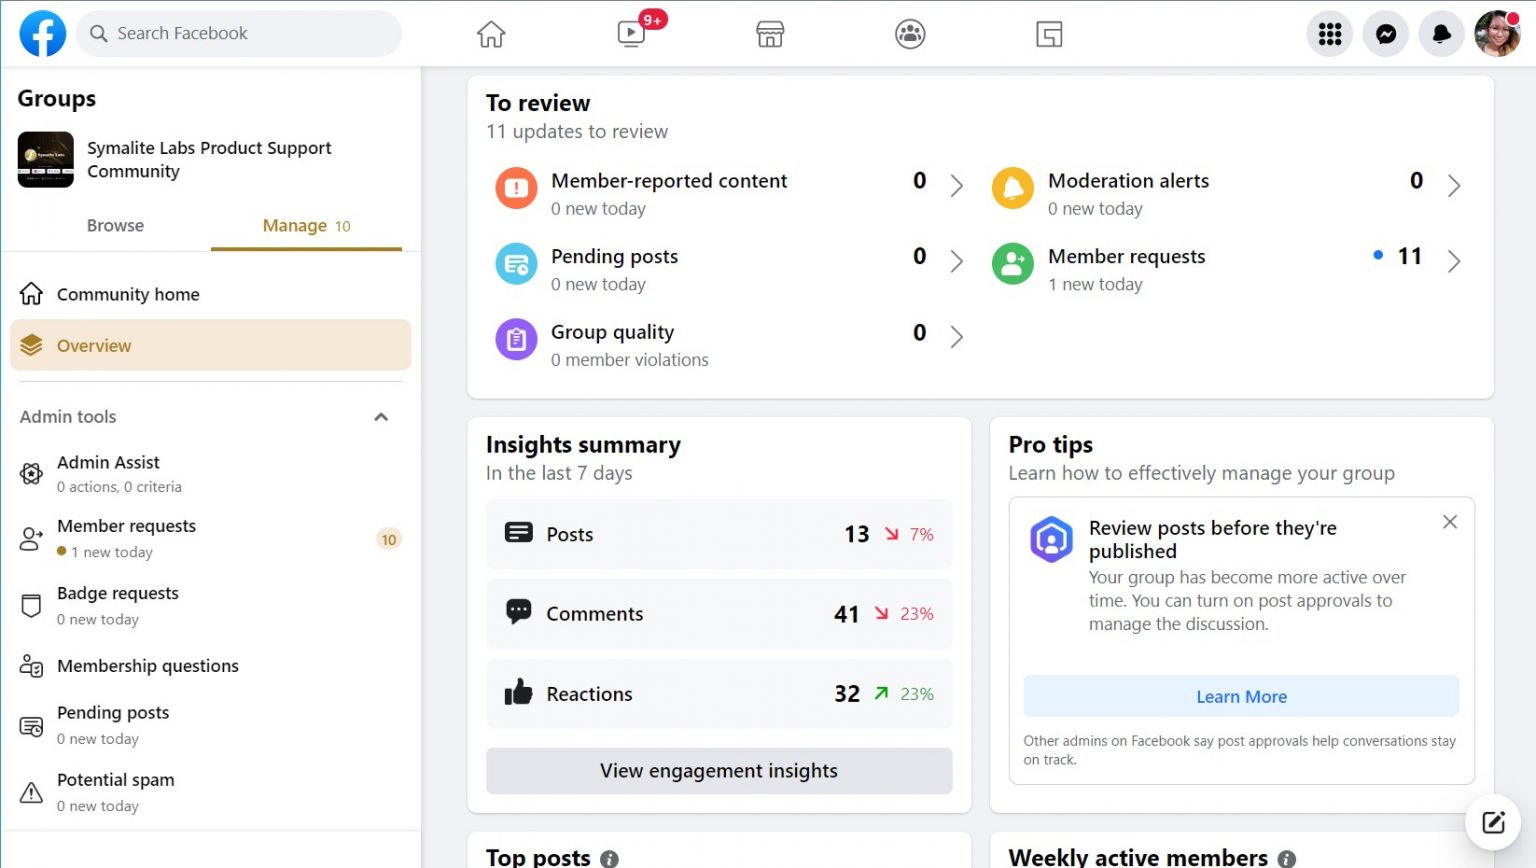Image resolution: width=1536 pixels, height=868 pixels.
Task: Open Messenger from the top right
Action: coord(1385,33)
